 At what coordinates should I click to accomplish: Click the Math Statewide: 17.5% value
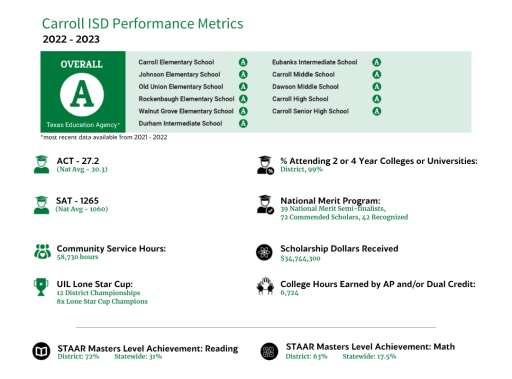coord(369,356)
